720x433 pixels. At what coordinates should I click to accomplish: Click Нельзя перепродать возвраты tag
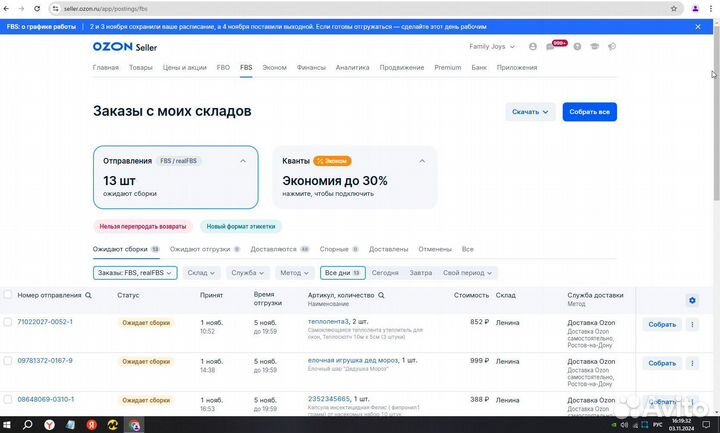143,226
